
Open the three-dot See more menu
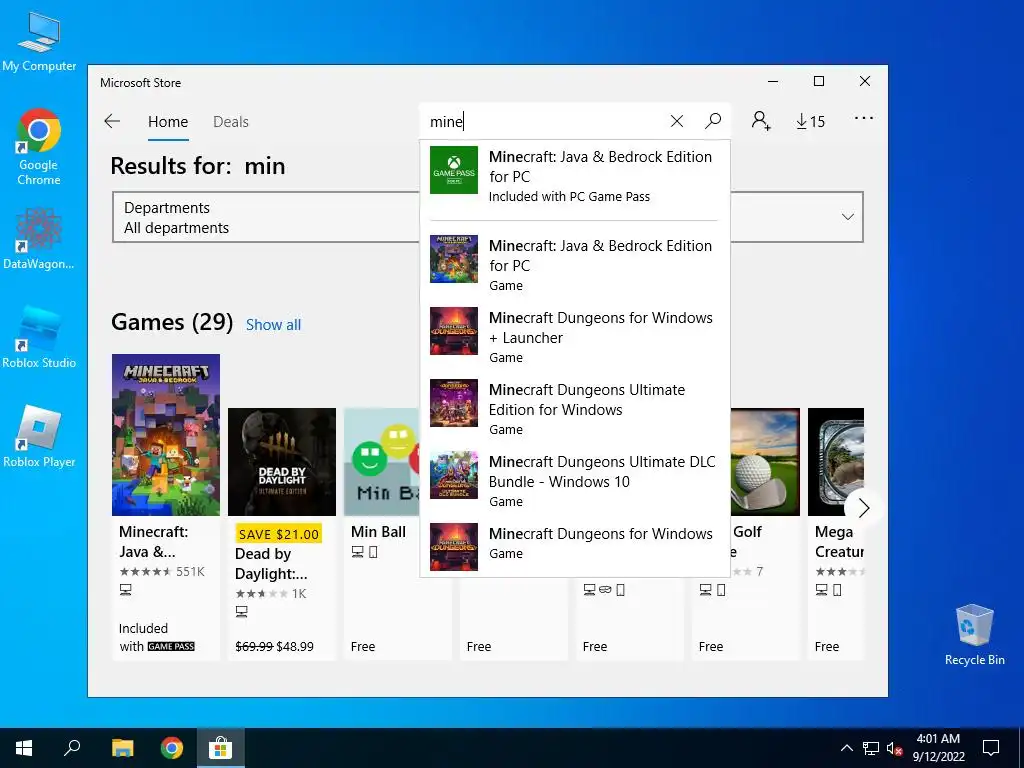[x=863, y=118]
